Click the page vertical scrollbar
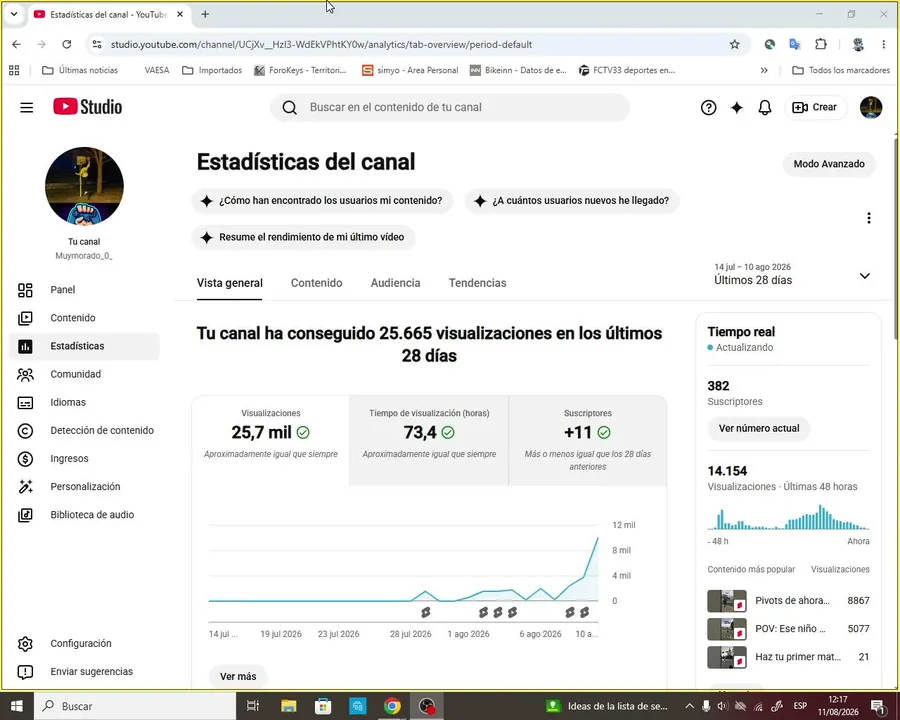 896,241
